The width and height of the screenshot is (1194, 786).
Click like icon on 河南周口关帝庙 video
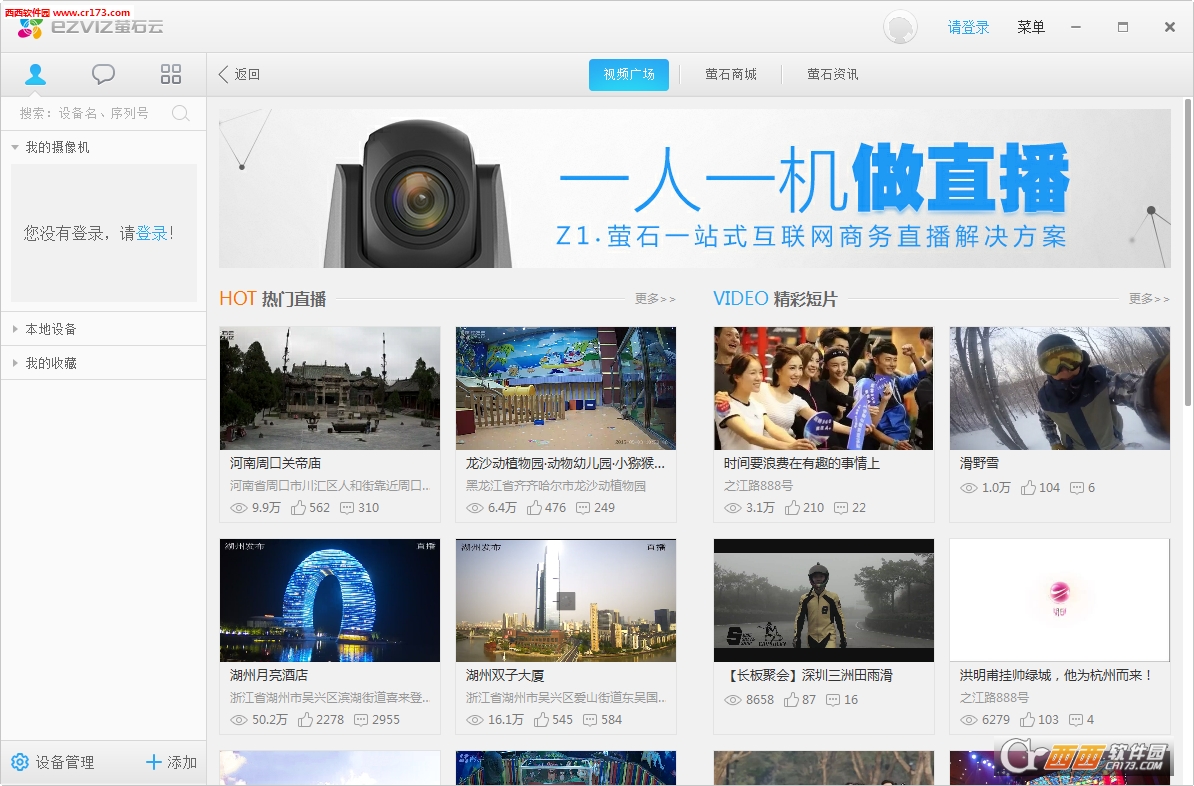pos(298,508)
